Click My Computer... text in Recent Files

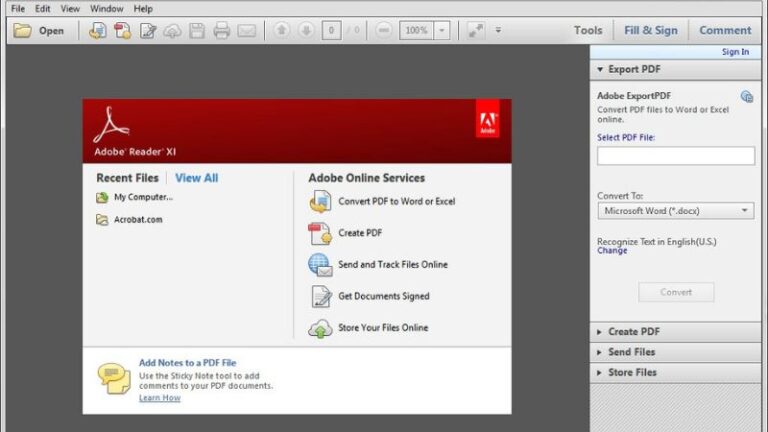coord(143,197)
